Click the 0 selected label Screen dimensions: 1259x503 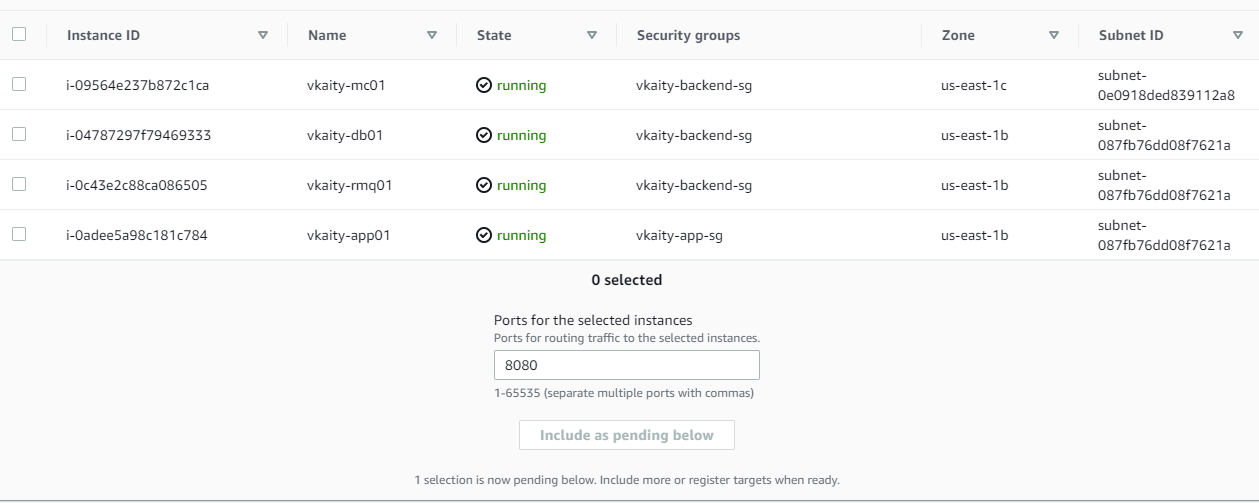pyautogui.click(x=627, y=280)
